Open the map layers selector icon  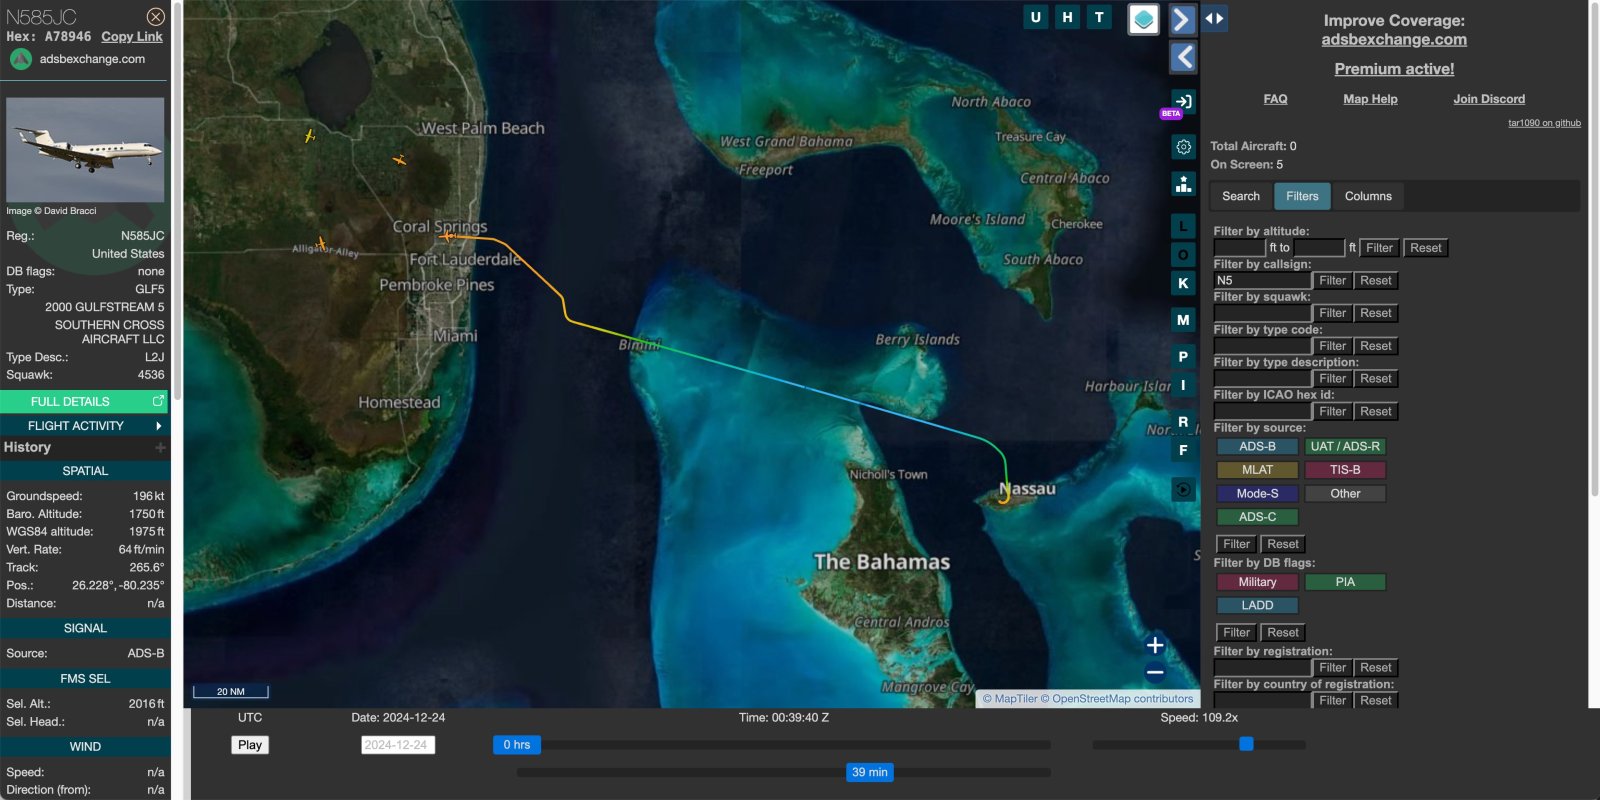pos(1143,19)
